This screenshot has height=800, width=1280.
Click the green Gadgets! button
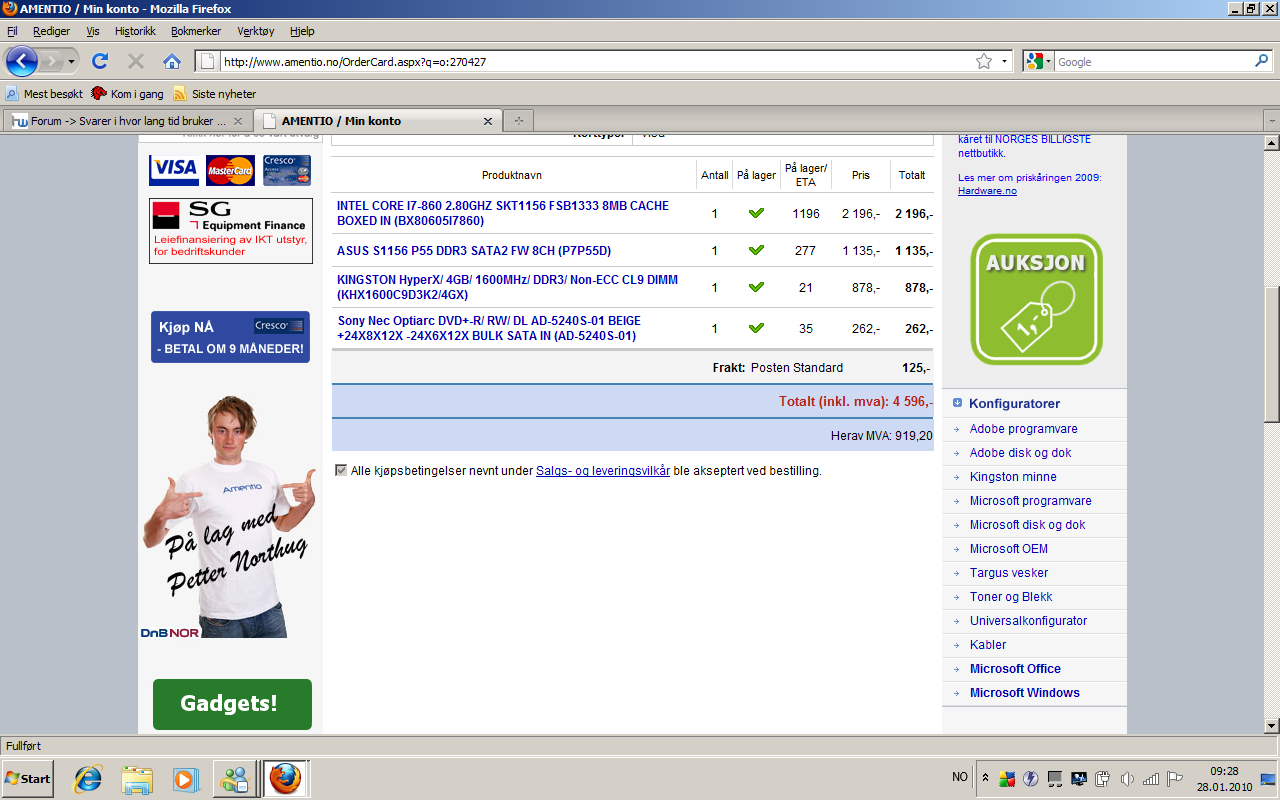[232, 704]
